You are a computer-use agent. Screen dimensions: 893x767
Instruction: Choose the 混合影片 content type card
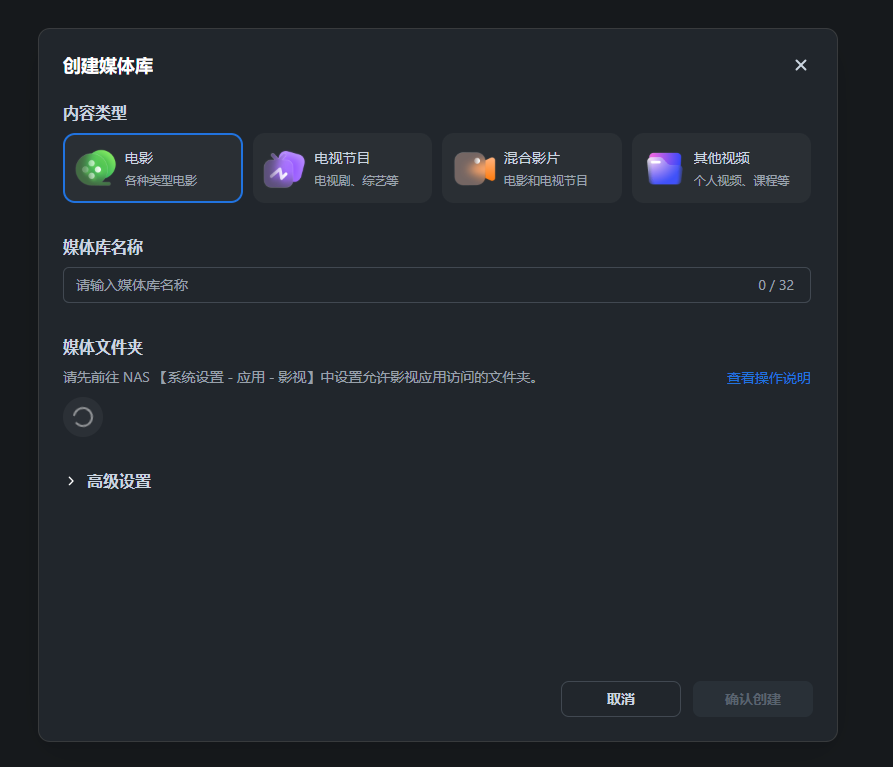(x=532, y=168)
